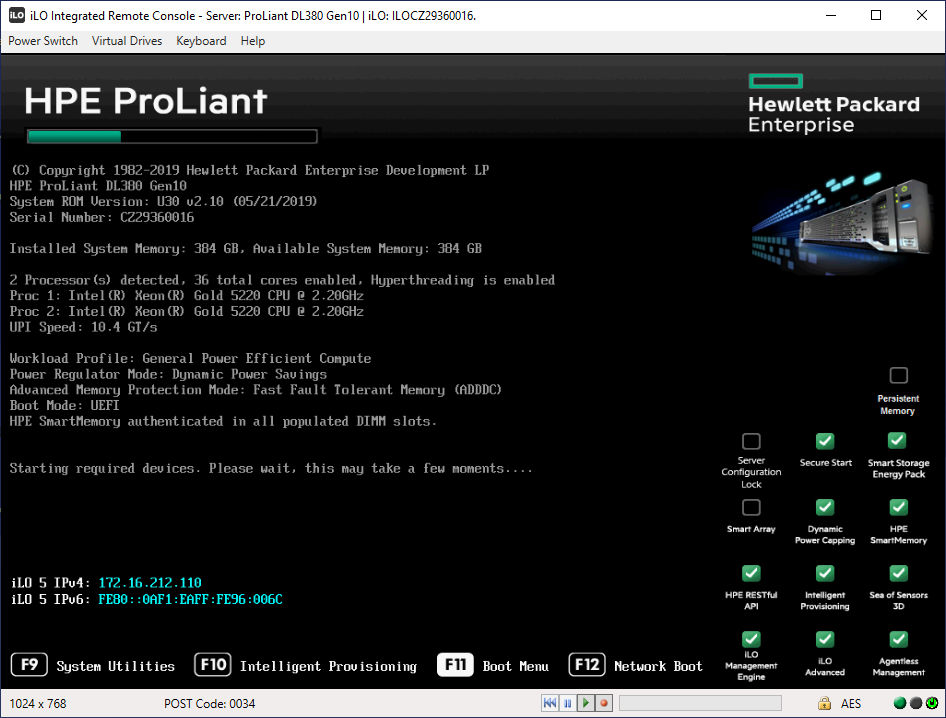The width and height of the screenshot is (946, 718).
Task: Open the Keyboard menu
Action: point(201,41)
